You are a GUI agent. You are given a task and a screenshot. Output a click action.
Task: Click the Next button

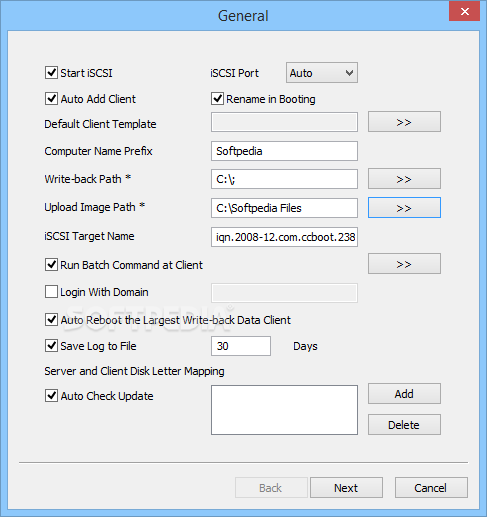point(346,488)
